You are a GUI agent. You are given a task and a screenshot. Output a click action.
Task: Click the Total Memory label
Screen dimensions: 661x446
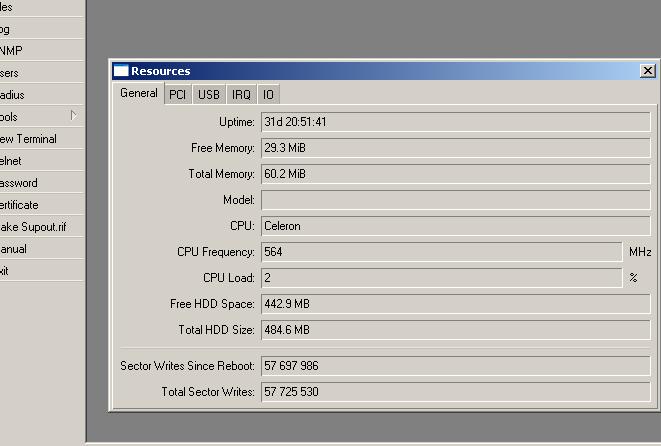point(222,174)
